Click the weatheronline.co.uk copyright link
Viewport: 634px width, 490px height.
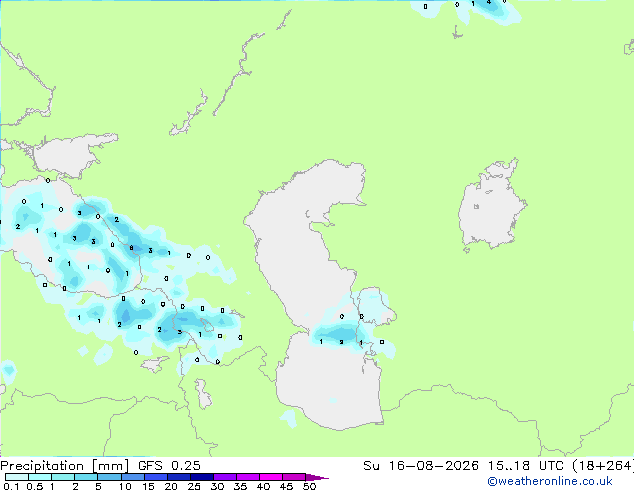click(x=550, y=481)
